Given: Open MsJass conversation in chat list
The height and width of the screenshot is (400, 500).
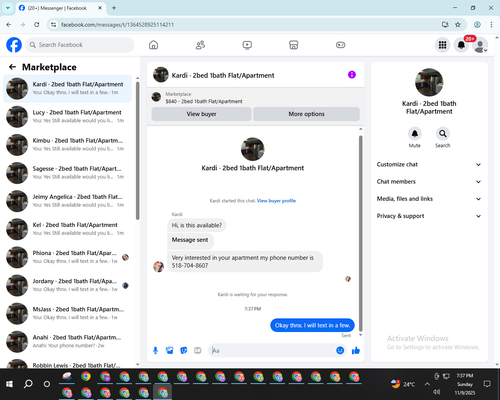Looking at the screenshot, I should 68,313.
